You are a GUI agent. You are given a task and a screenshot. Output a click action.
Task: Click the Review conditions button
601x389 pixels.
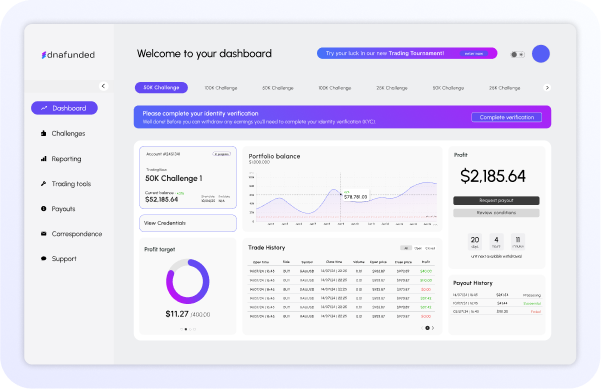pyautogui.click(x=496, y=213)
